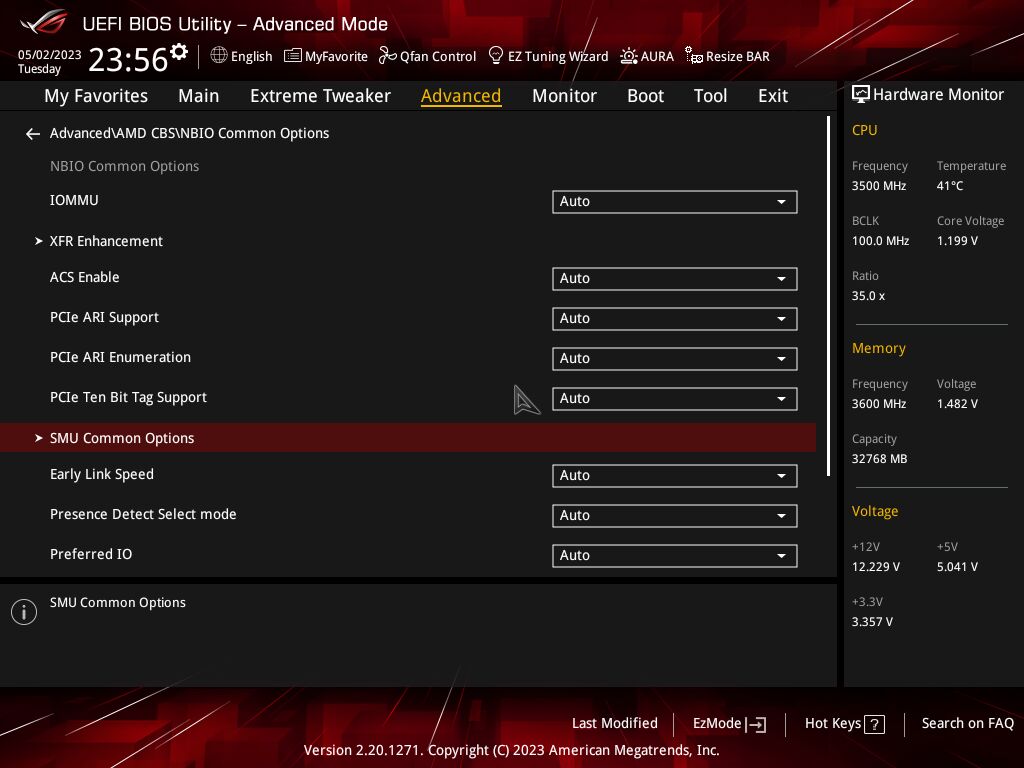Go back using the left arrow icon

(x=33, y=134)
